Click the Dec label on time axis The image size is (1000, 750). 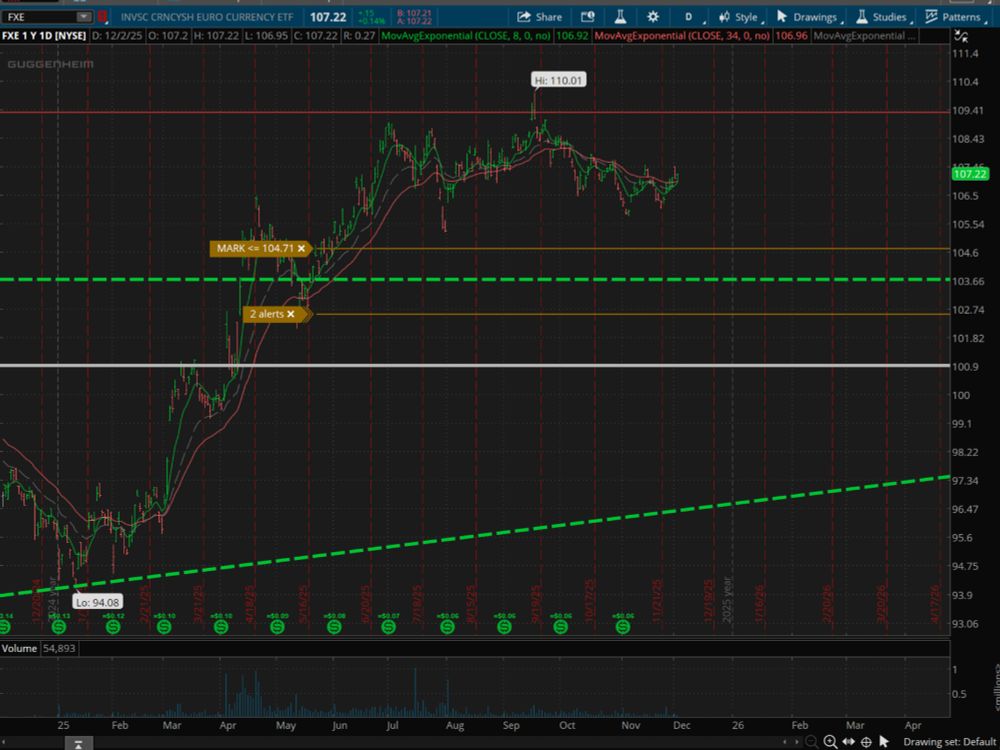681,725
